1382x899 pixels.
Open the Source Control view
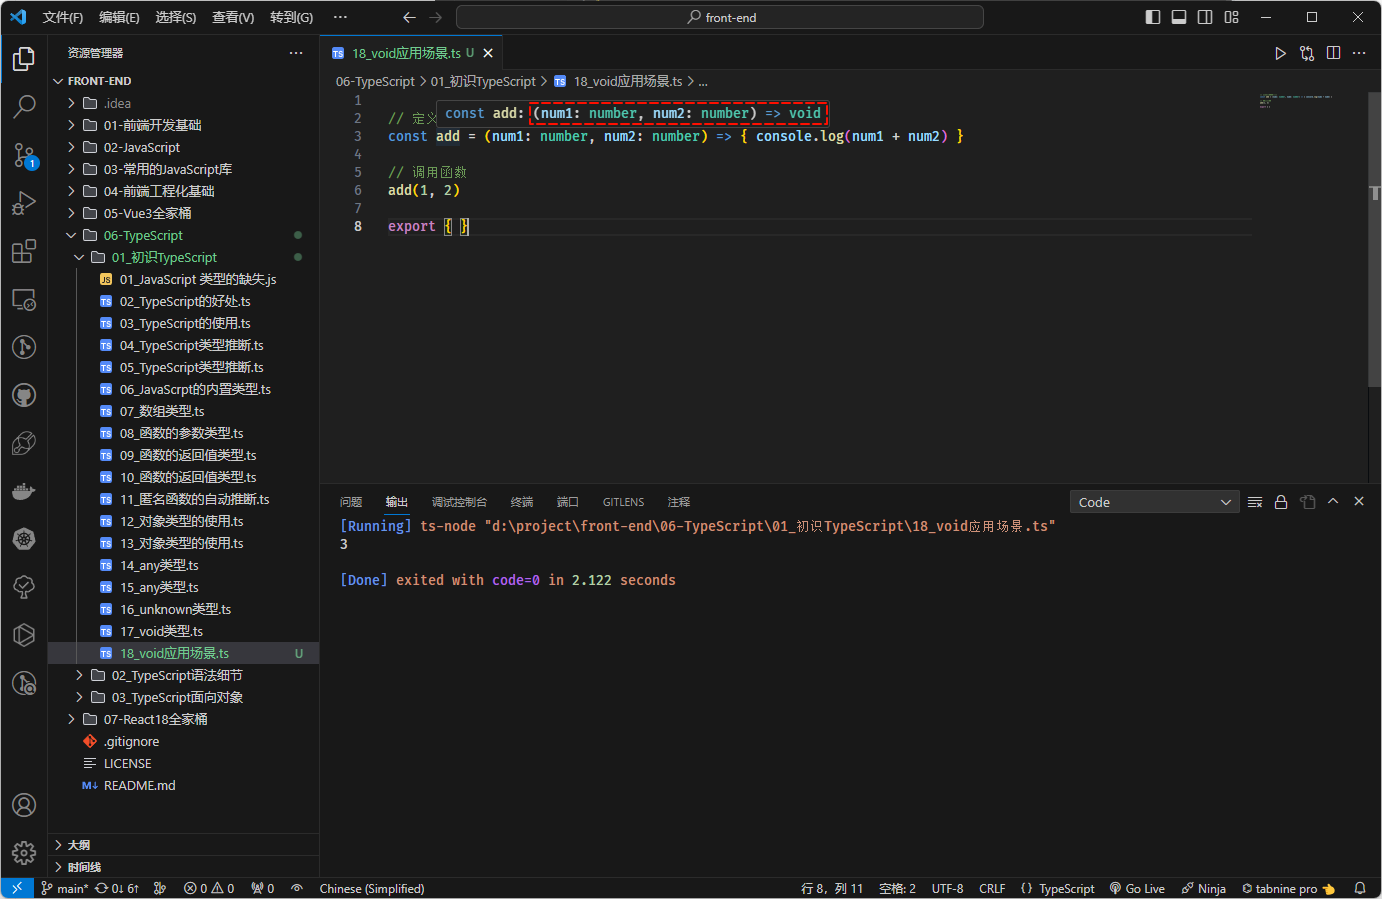coord(24,155)
